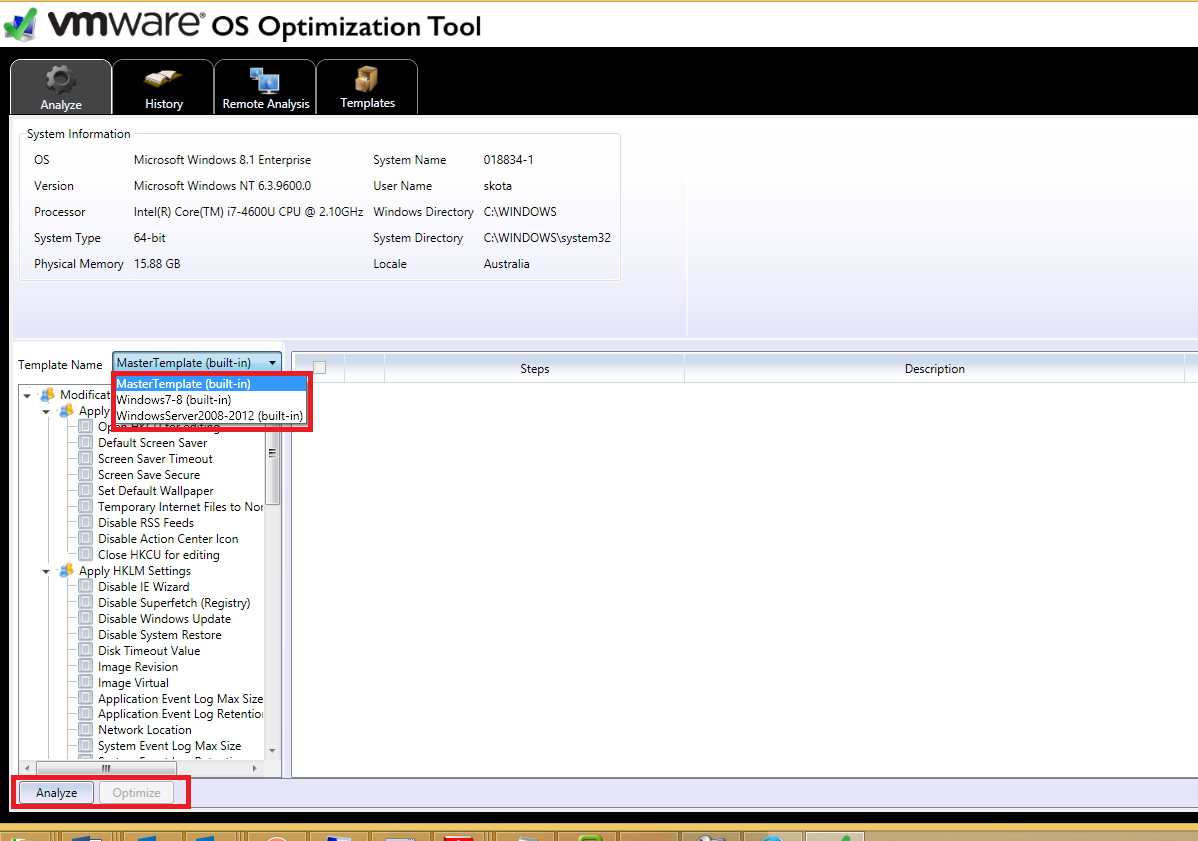This screenshot has width=1198, height=841.
Task: Click the Close HKCU for editing step icon
Action: [x=86, y=555]
